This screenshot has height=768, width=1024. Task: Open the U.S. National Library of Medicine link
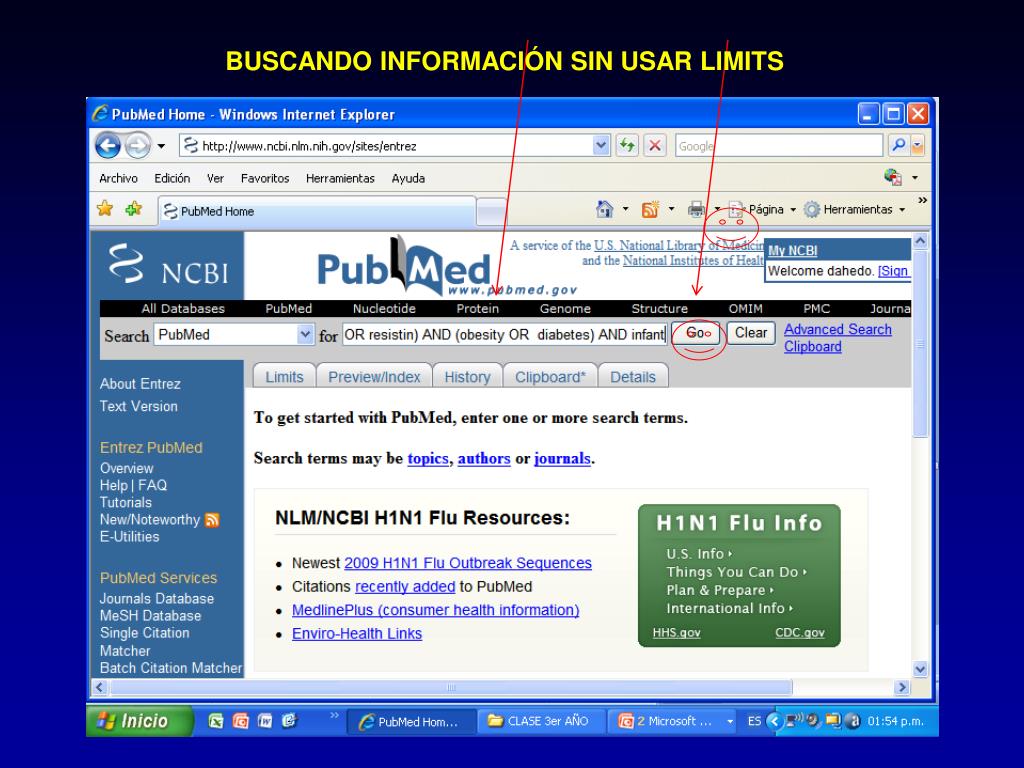tap(679, 246)
